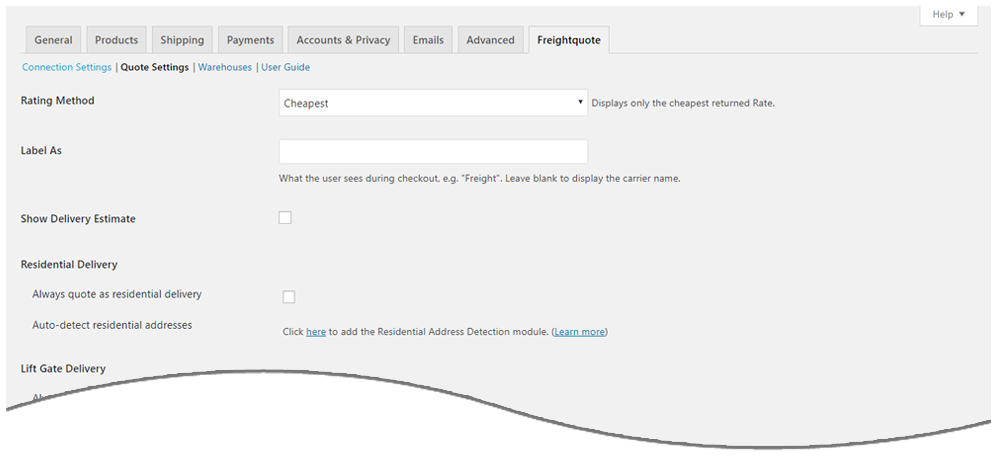
Task: Open the Connection Settings sub-page
Action: 66,67
